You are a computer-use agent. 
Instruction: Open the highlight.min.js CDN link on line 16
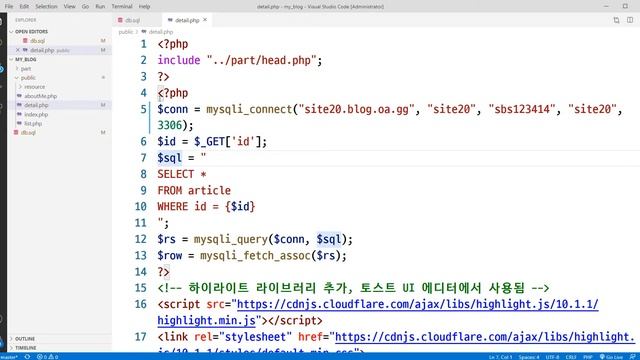point(417,304)
